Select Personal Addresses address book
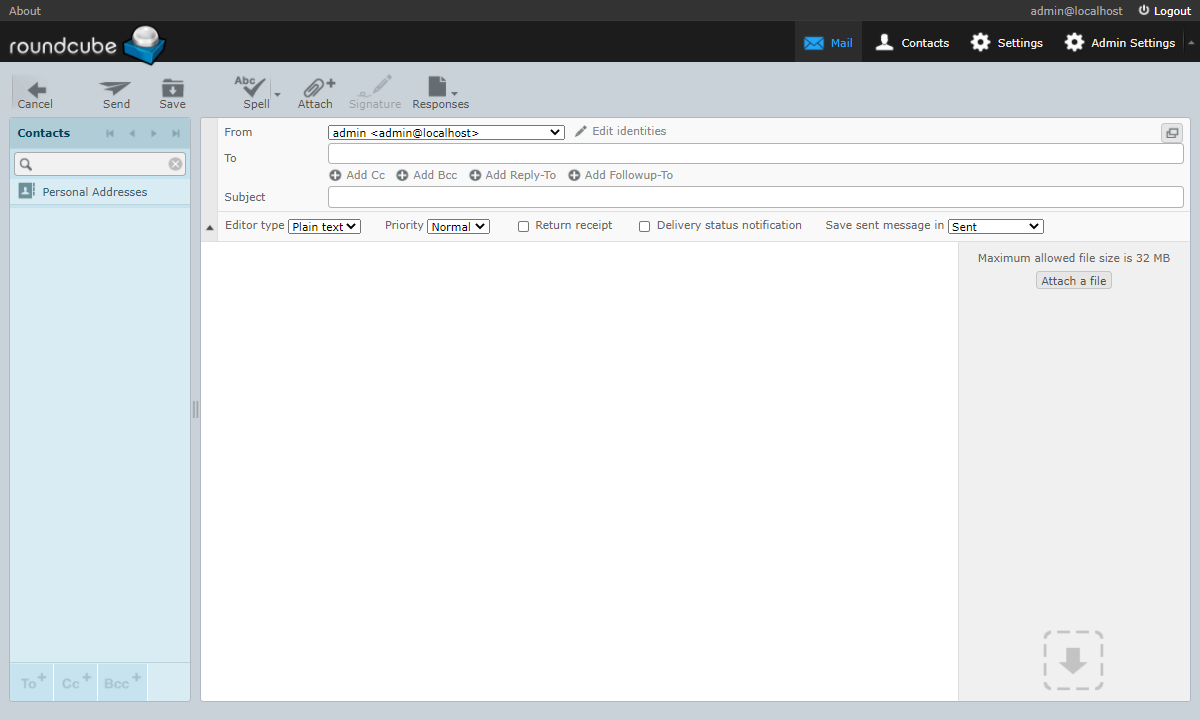This screenshot has height=720, width=1200. click(94, 192)
